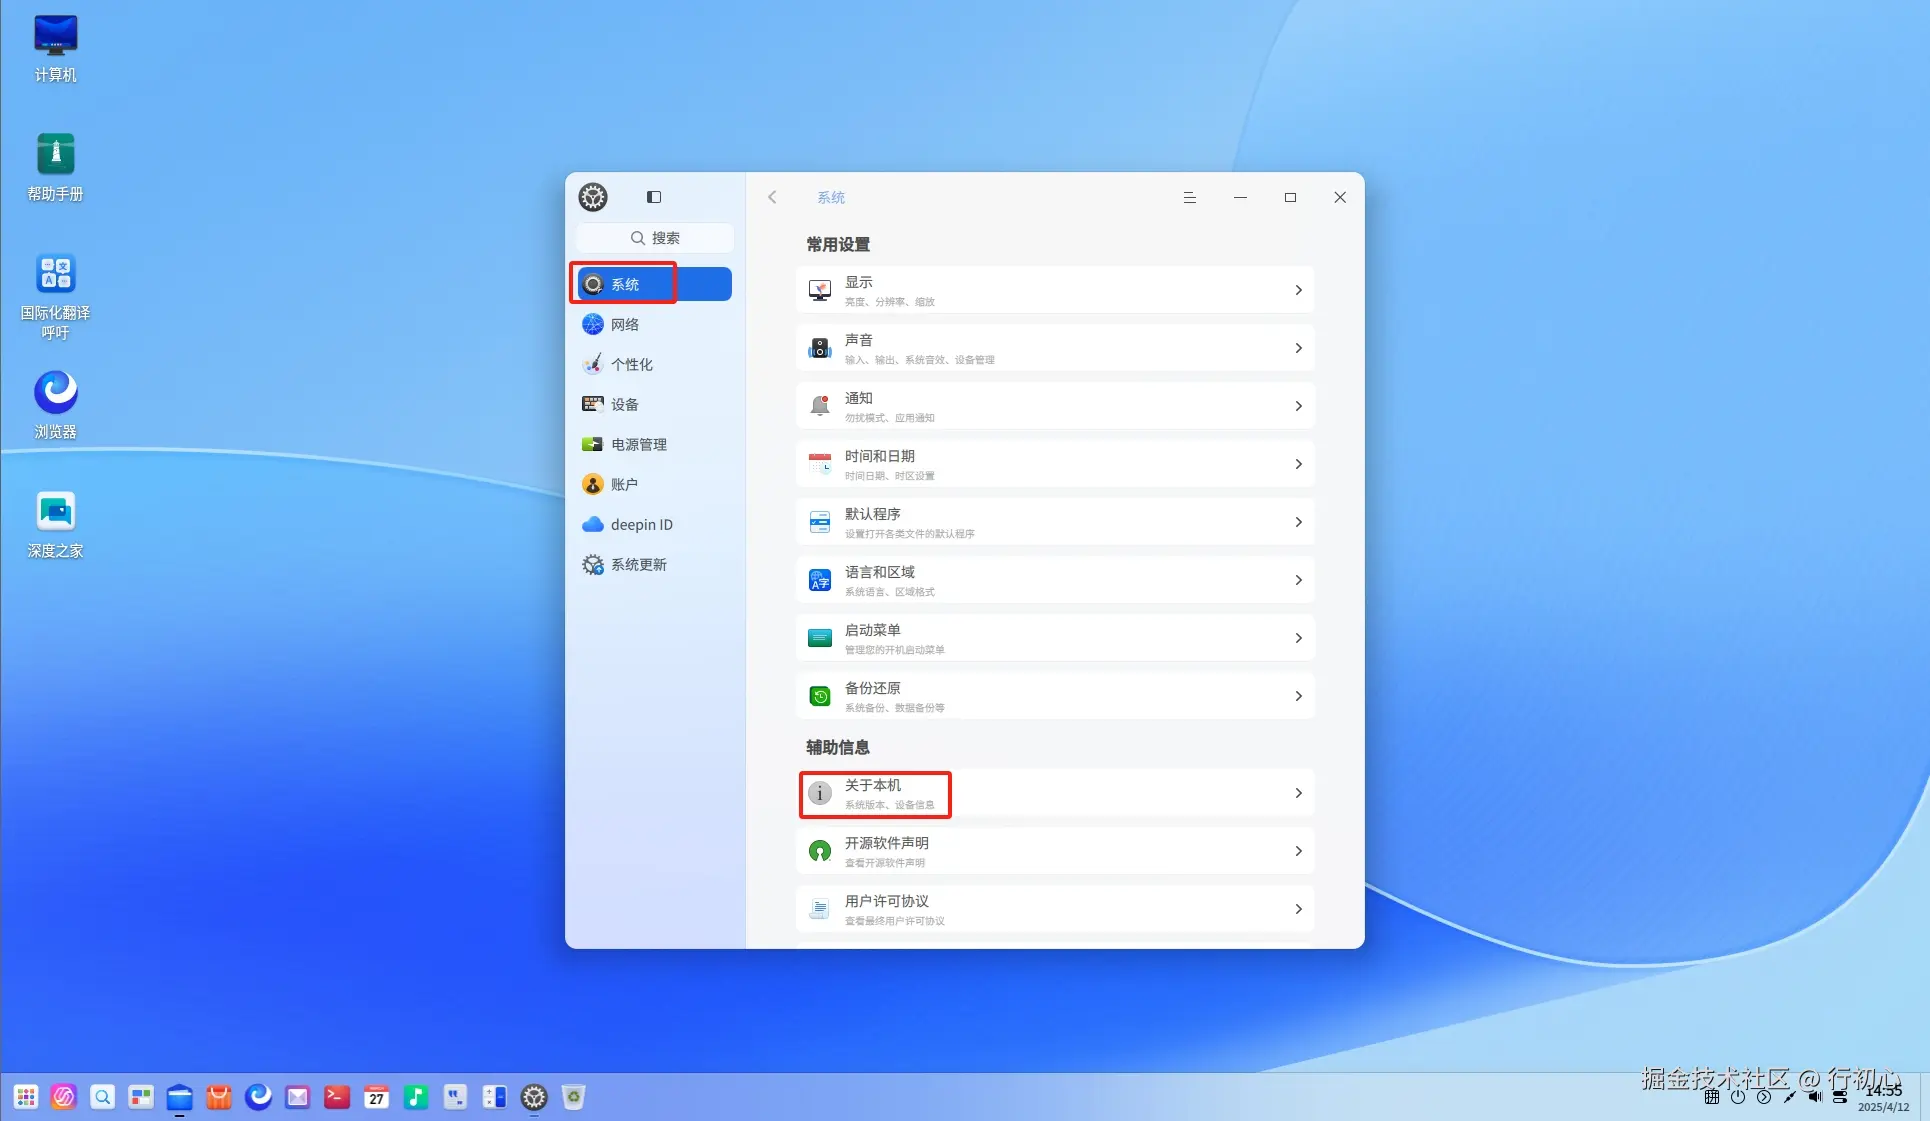Screen dimensions: 1930x1121
Task: Open the mail app in the dock
Action: tap(298, 1097)
